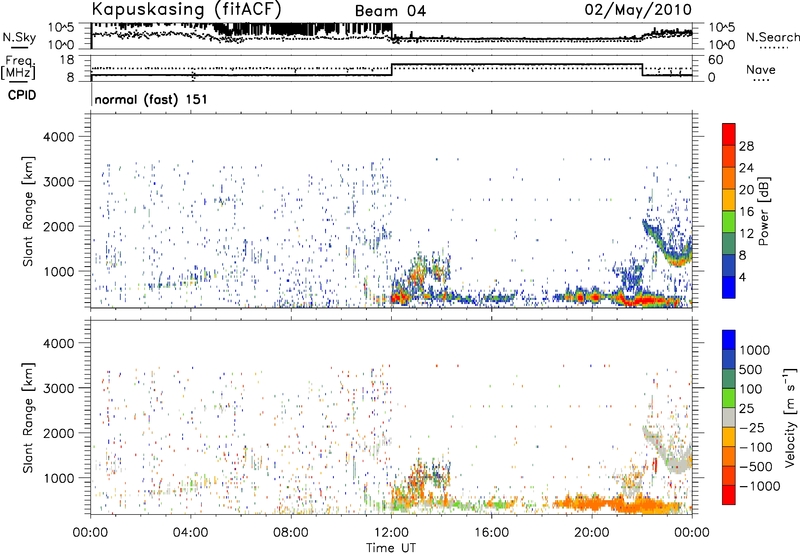The width and height of the screenshot is (800, 554).
Task: Click 'normal (fast) 151' text
Action: tap(151, 99)
